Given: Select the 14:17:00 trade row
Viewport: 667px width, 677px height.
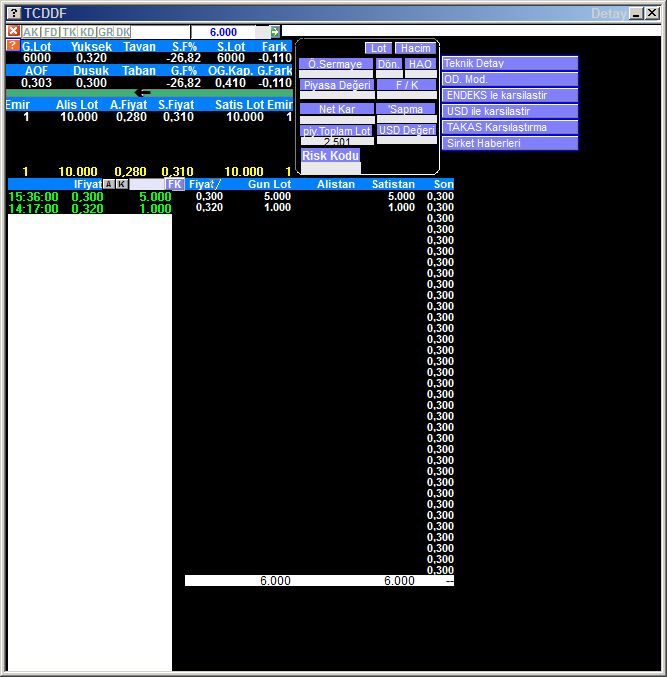Looking at the screenshot, I should click(x=90, y=209).
